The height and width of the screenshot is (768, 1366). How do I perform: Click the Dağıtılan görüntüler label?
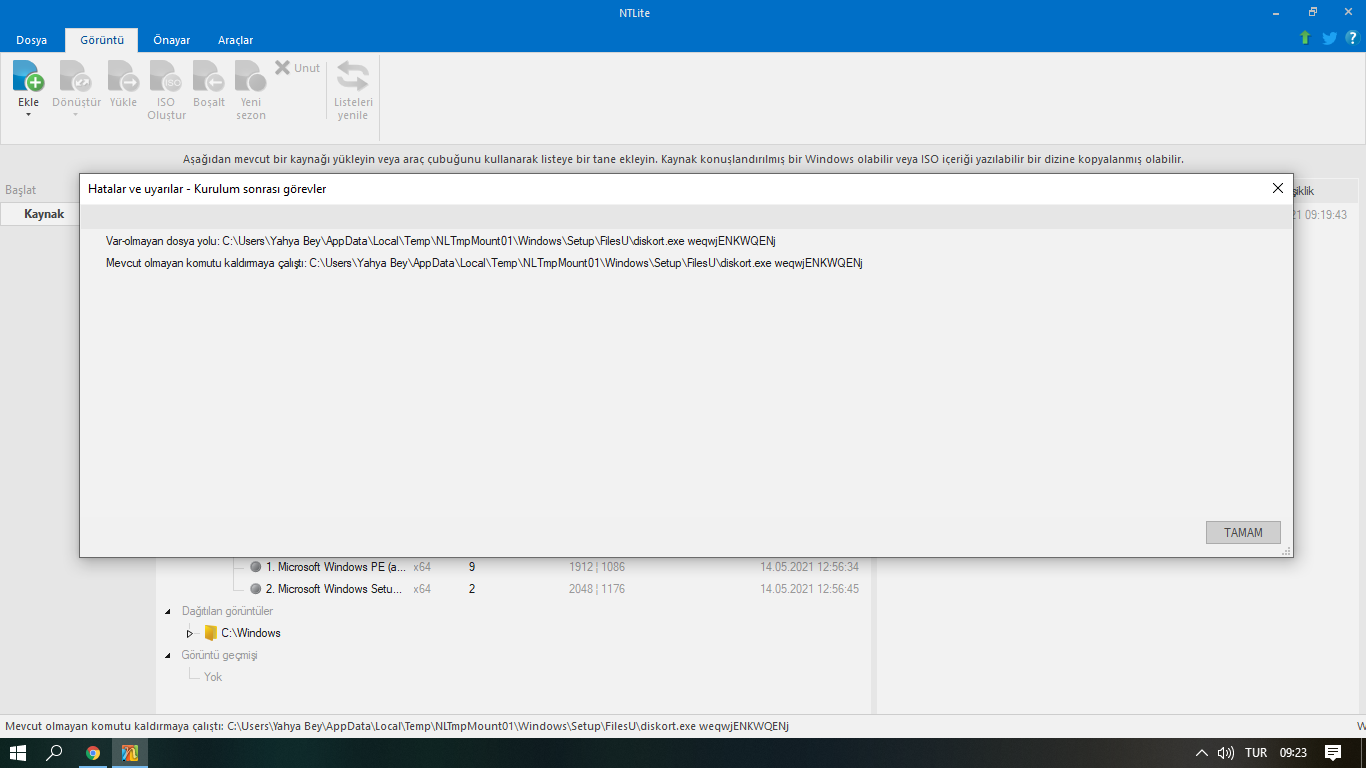click(x=227, y=611)
